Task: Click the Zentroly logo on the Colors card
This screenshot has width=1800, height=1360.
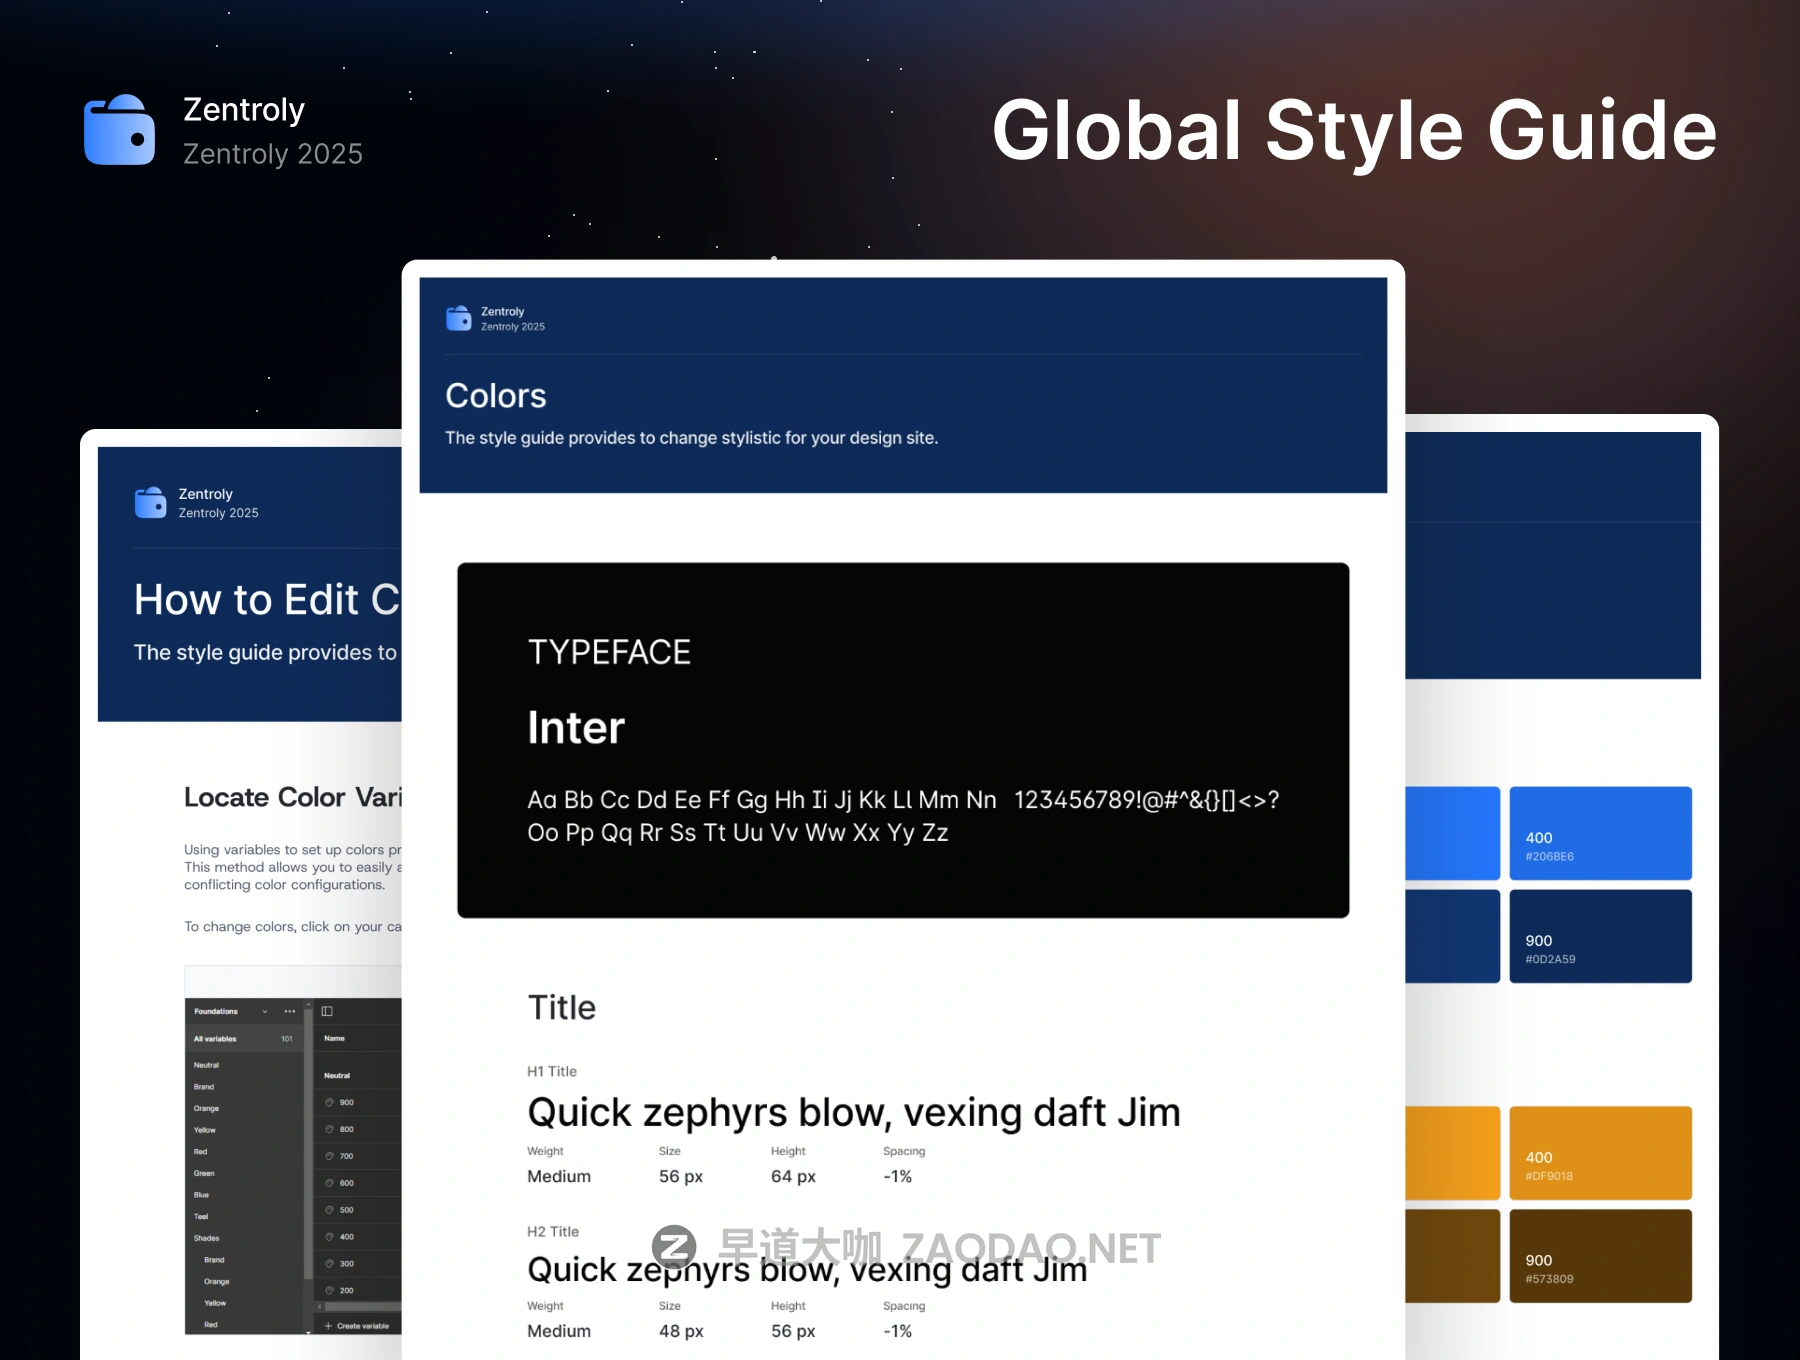Action: [459, 318]
